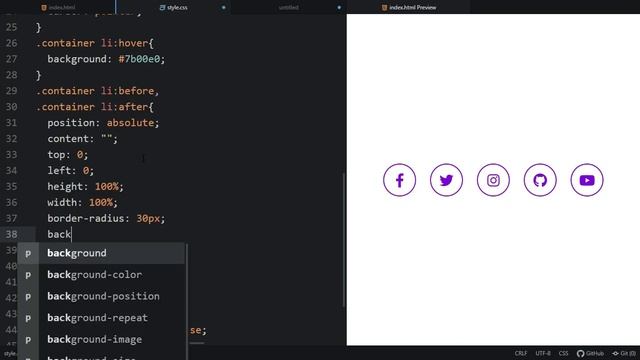Click the property icon beside background-repeat suggestion

[28, 318]
